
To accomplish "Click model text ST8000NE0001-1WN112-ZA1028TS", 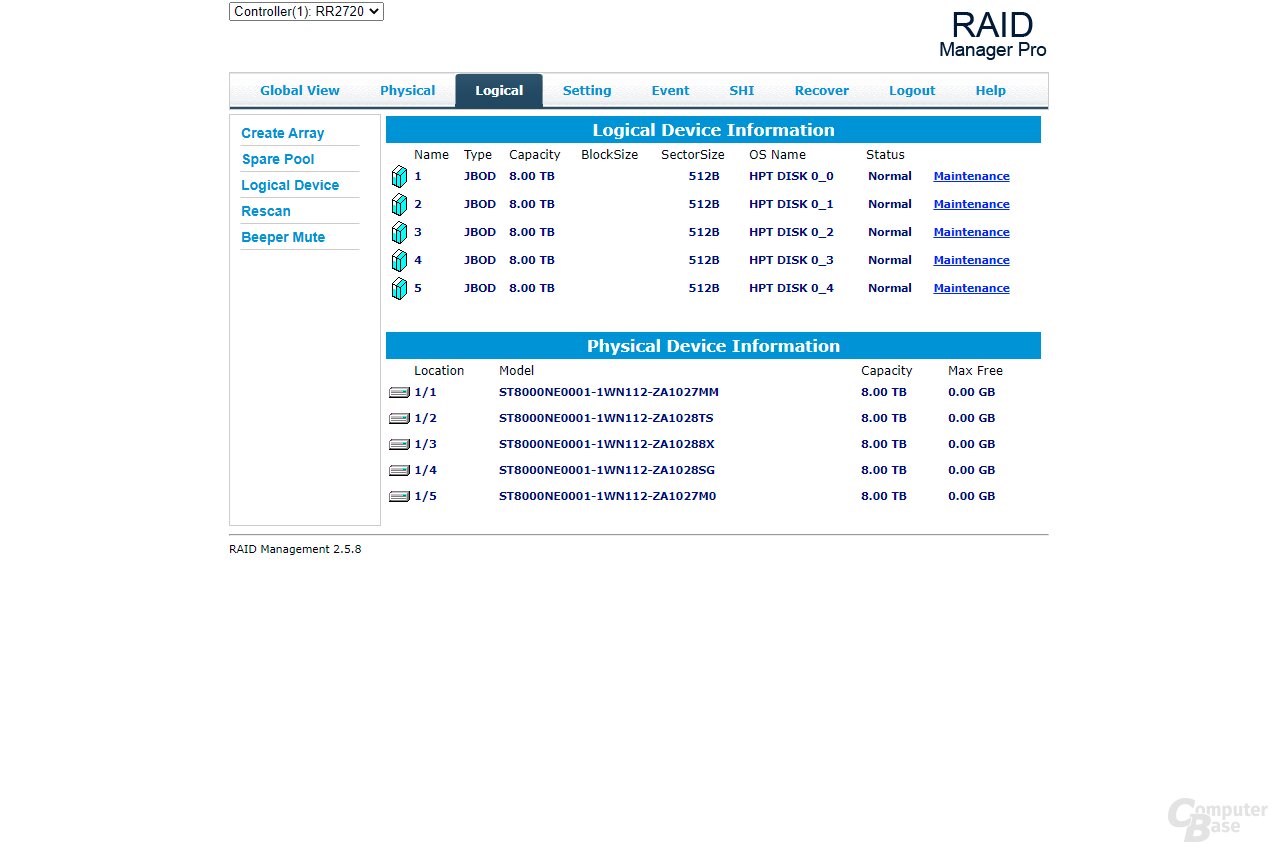I will point(606,418).
